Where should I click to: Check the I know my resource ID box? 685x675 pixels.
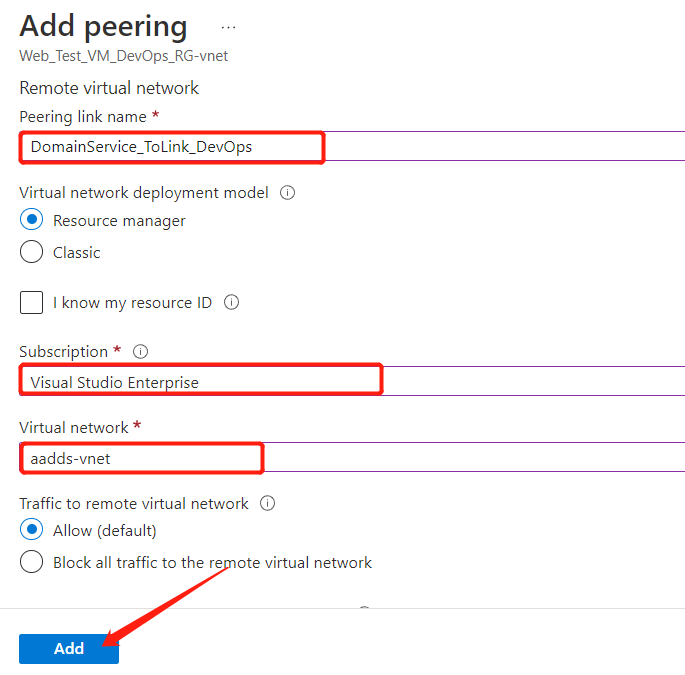pyautogui.click(x=31, y=302)
